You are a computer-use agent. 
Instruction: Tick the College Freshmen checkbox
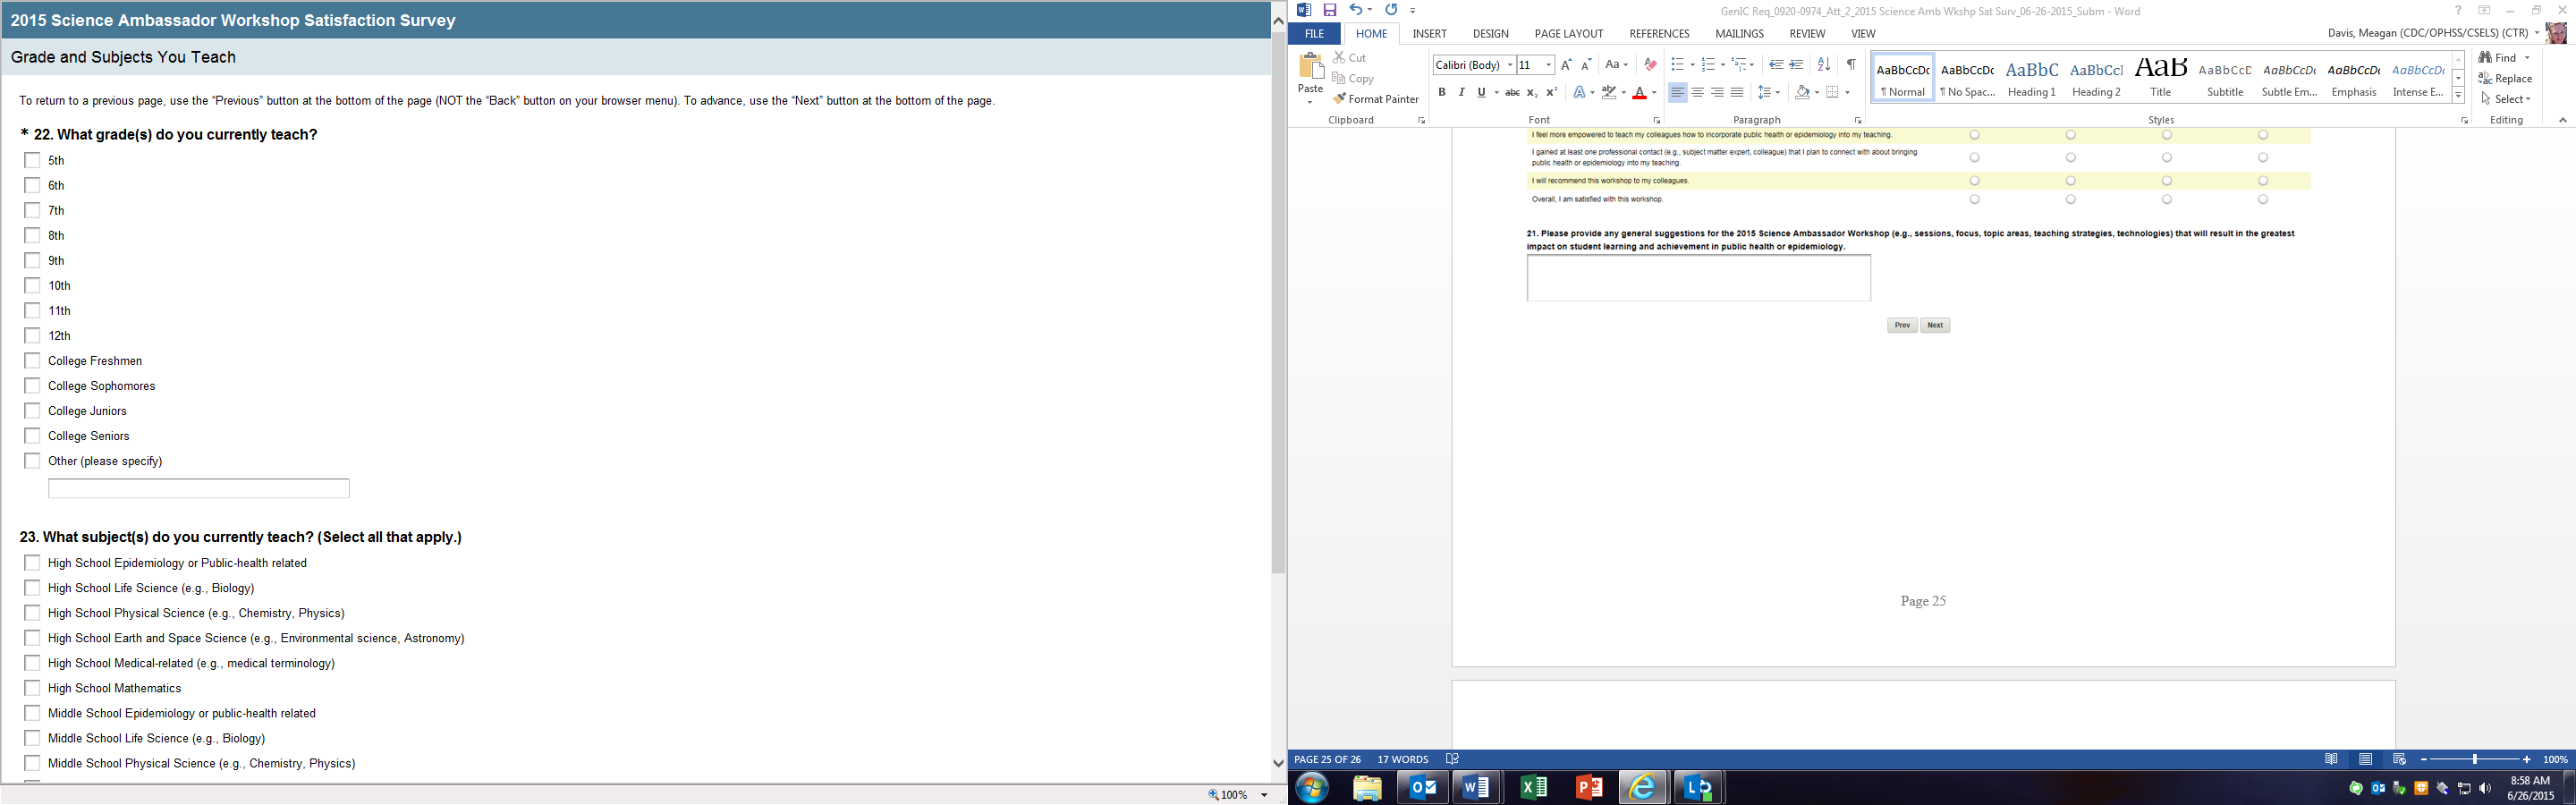32,360
